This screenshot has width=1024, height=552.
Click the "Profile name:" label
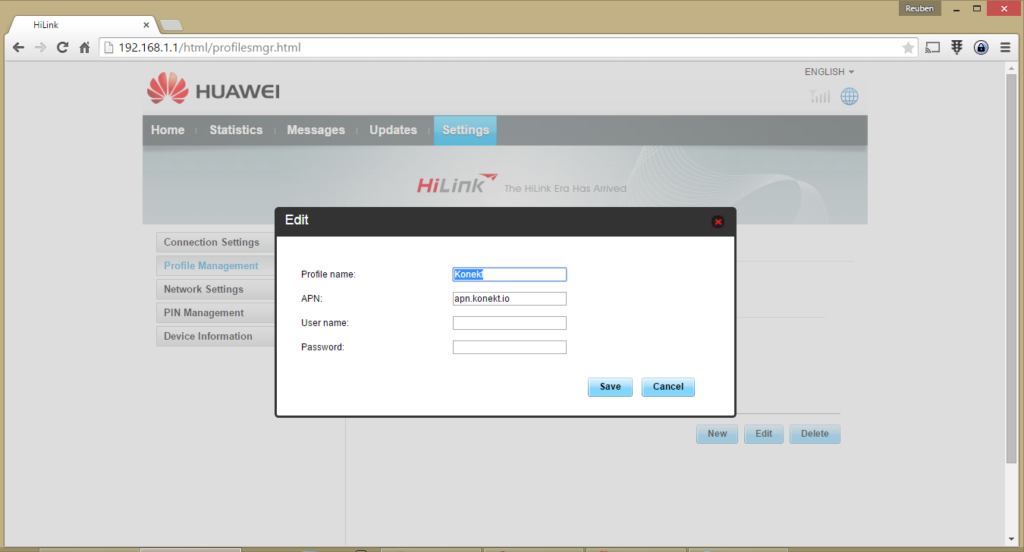pos(328,274)
